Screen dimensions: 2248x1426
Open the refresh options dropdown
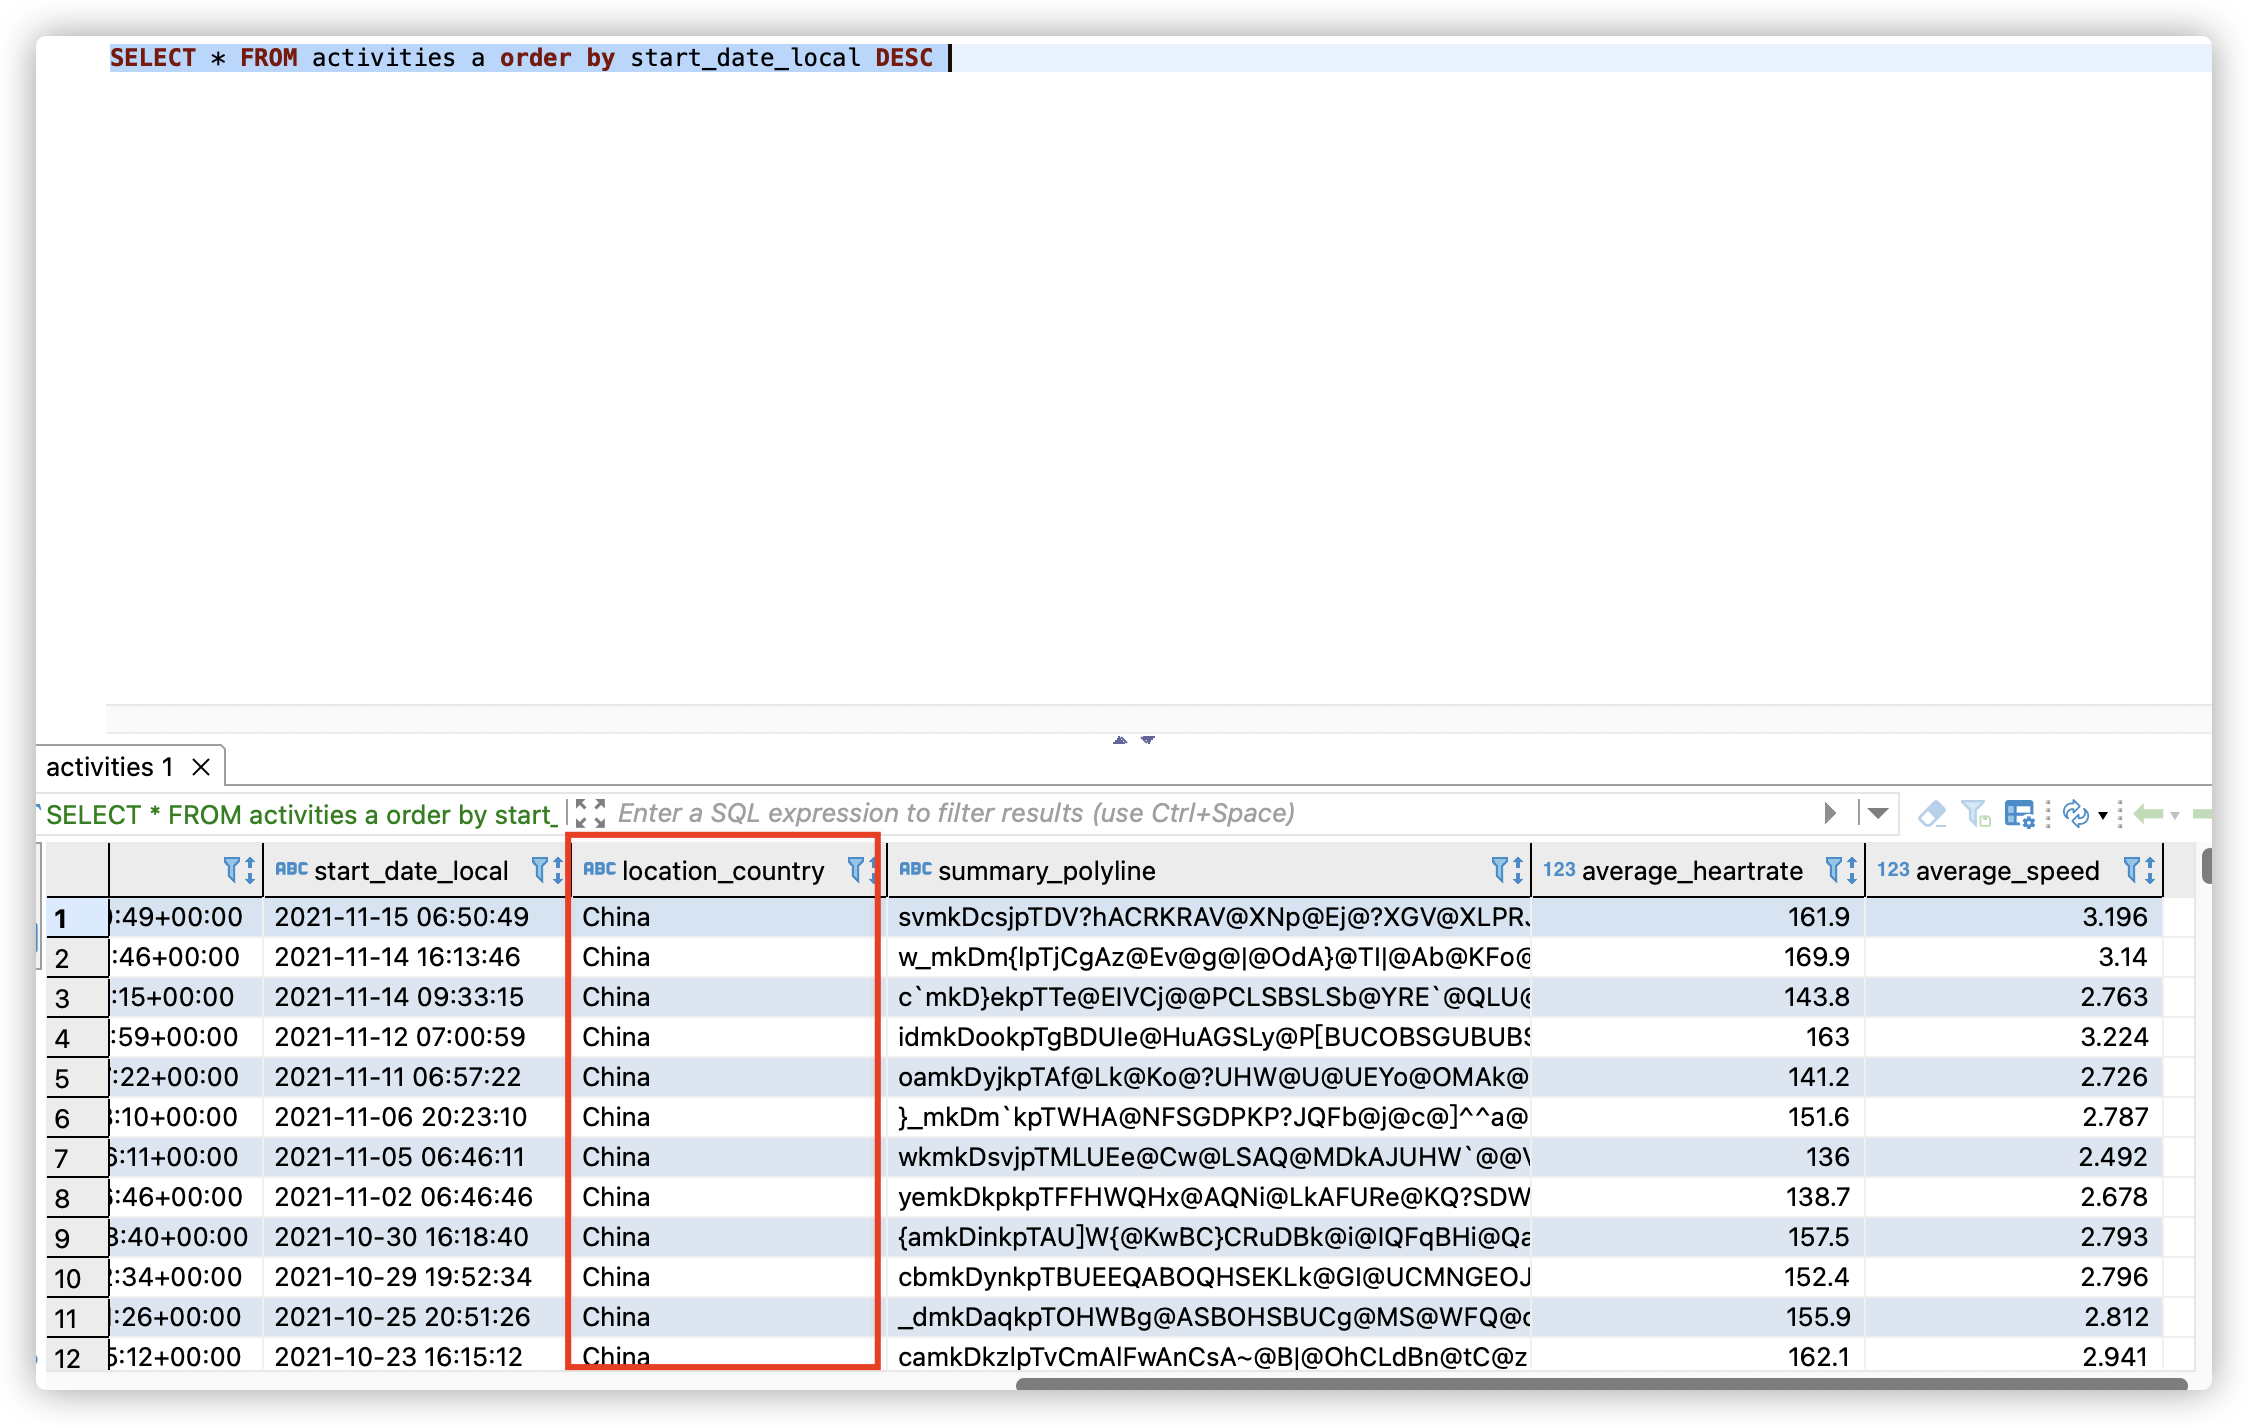(2103, 815)
